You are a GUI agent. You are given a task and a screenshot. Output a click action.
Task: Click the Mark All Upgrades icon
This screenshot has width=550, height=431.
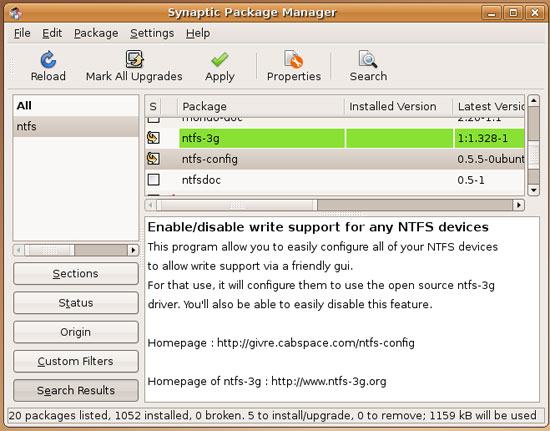click(x=134, y=59)
